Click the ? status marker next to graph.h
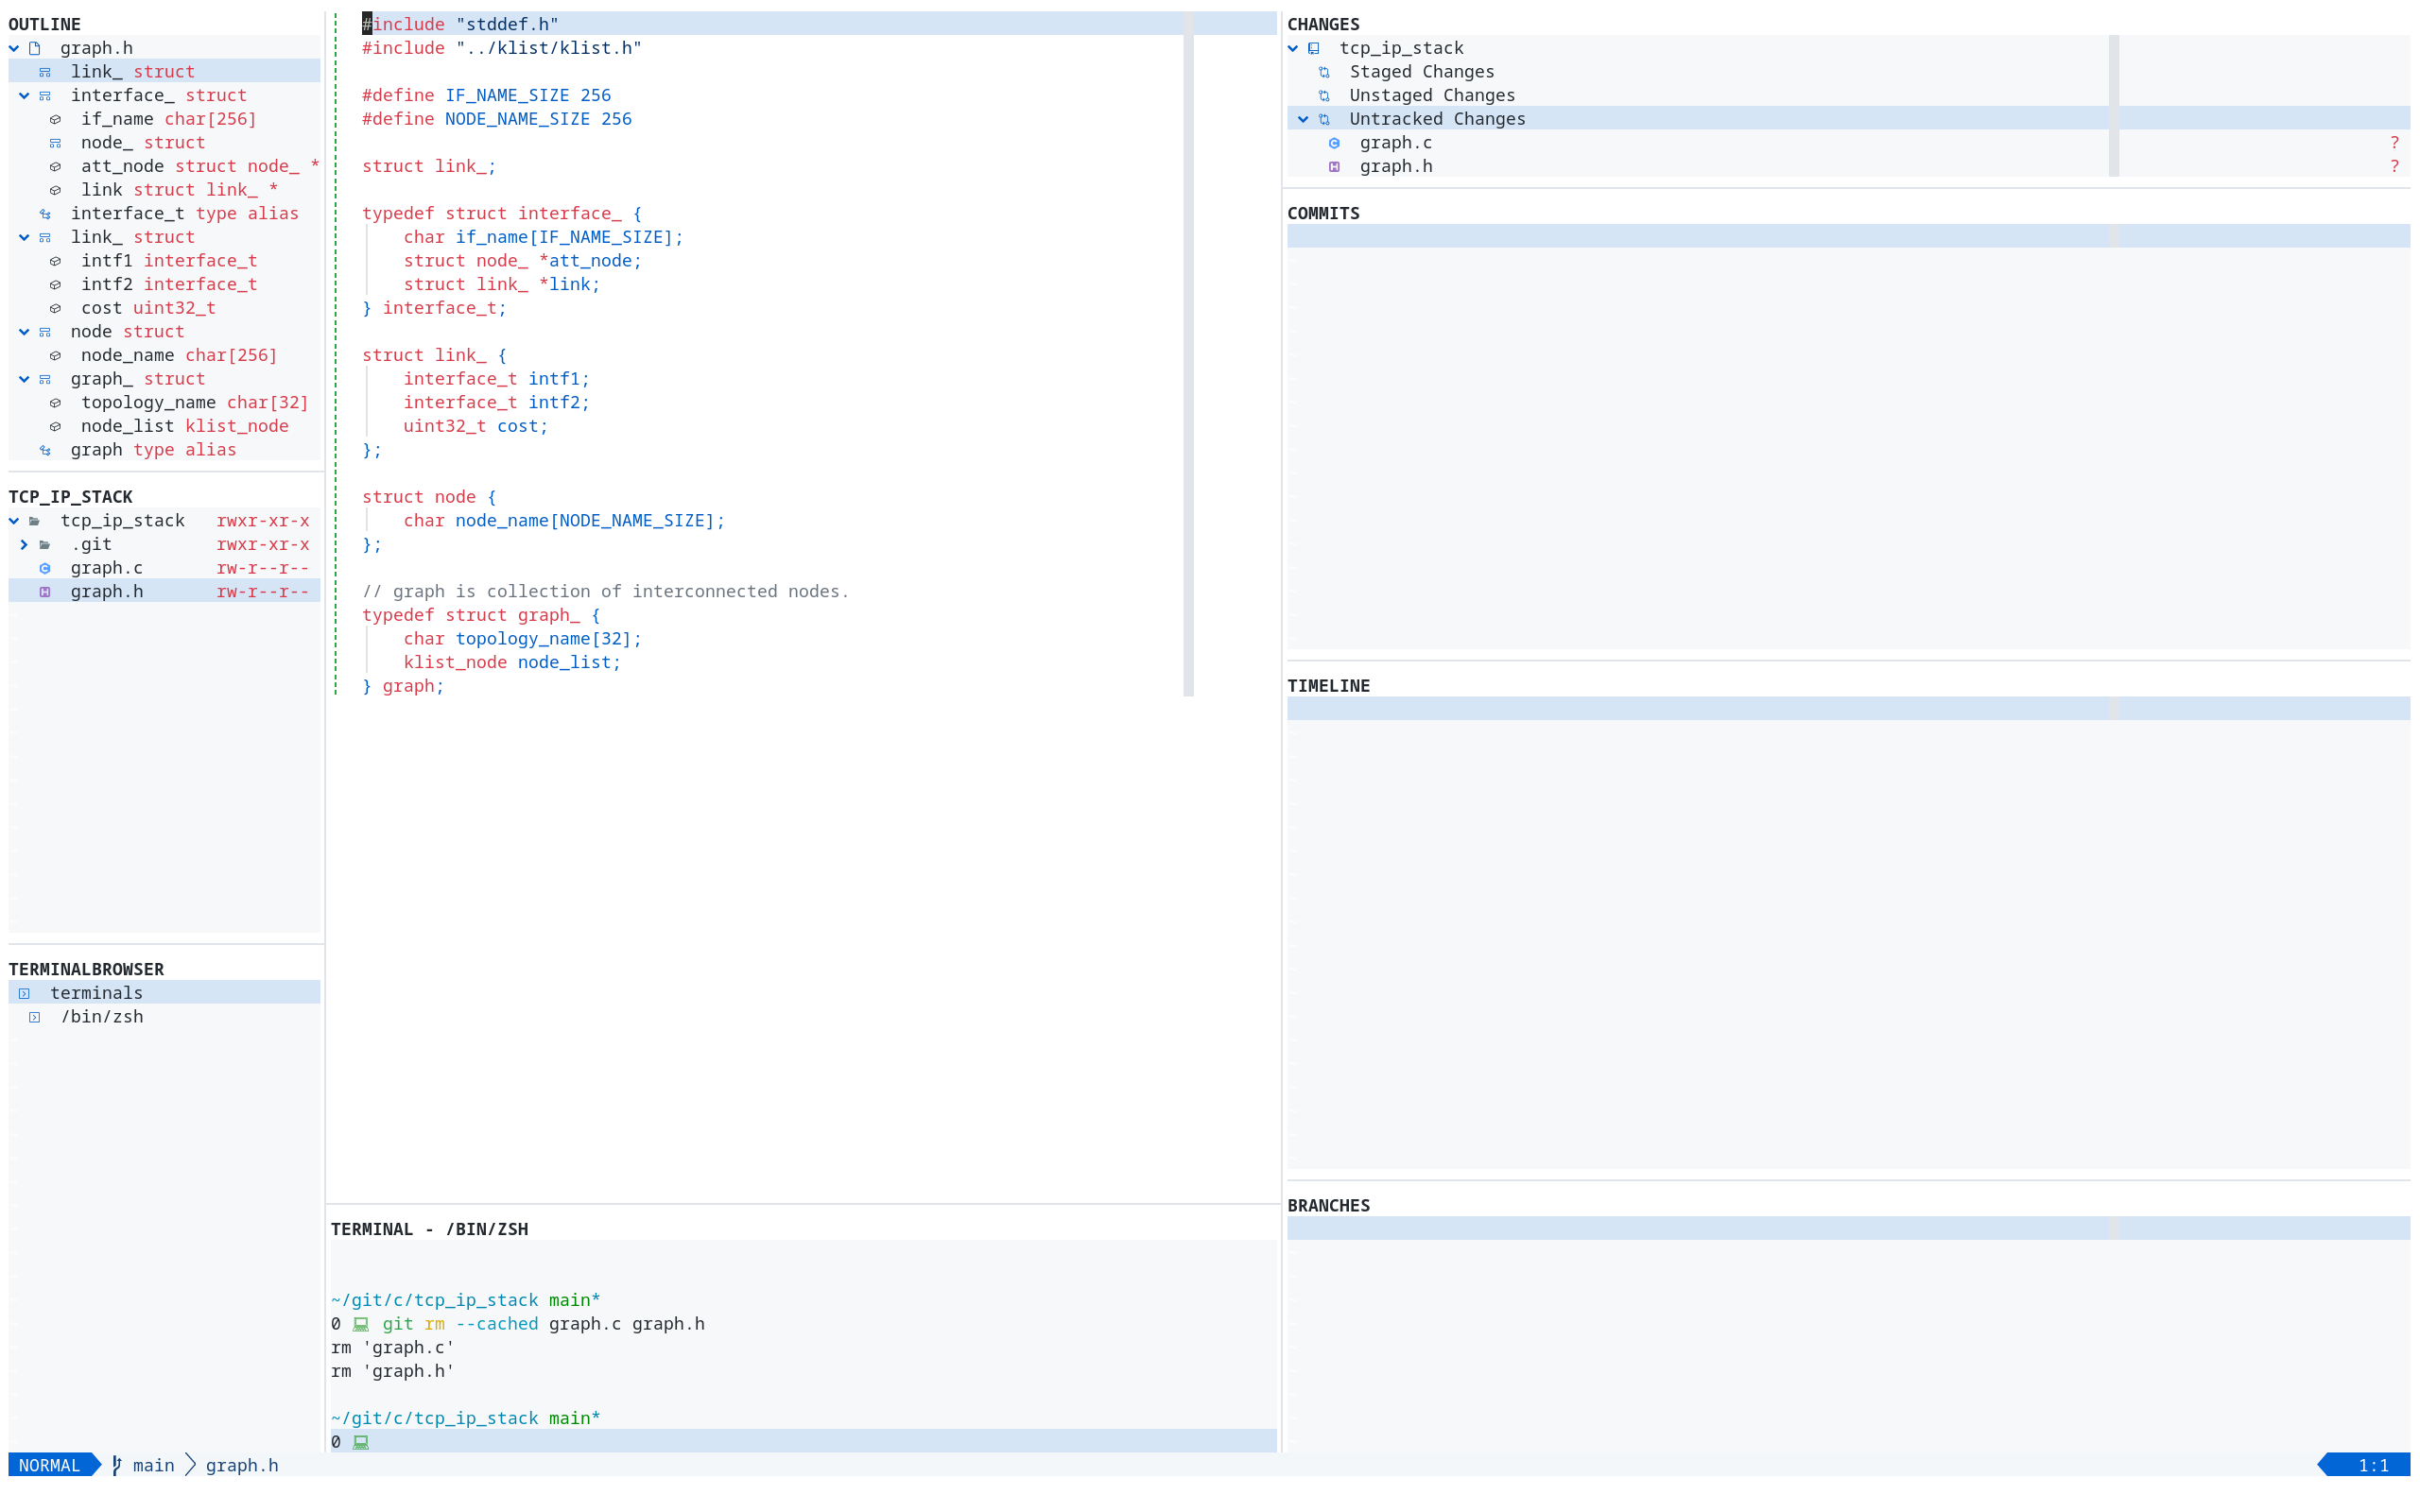Image resolution: width=2420 pixels, height=1512 pixels. point(2394,166)
